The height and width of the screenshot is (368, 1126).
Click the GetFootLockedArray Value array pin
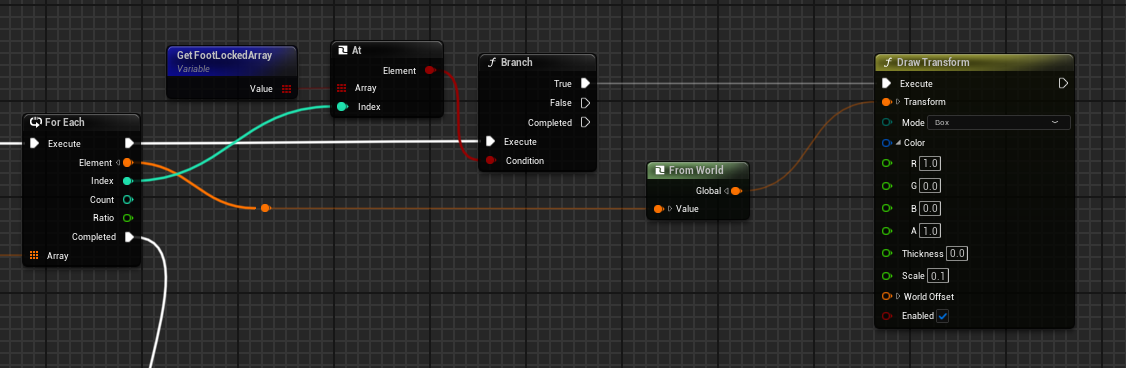[287, 89]
